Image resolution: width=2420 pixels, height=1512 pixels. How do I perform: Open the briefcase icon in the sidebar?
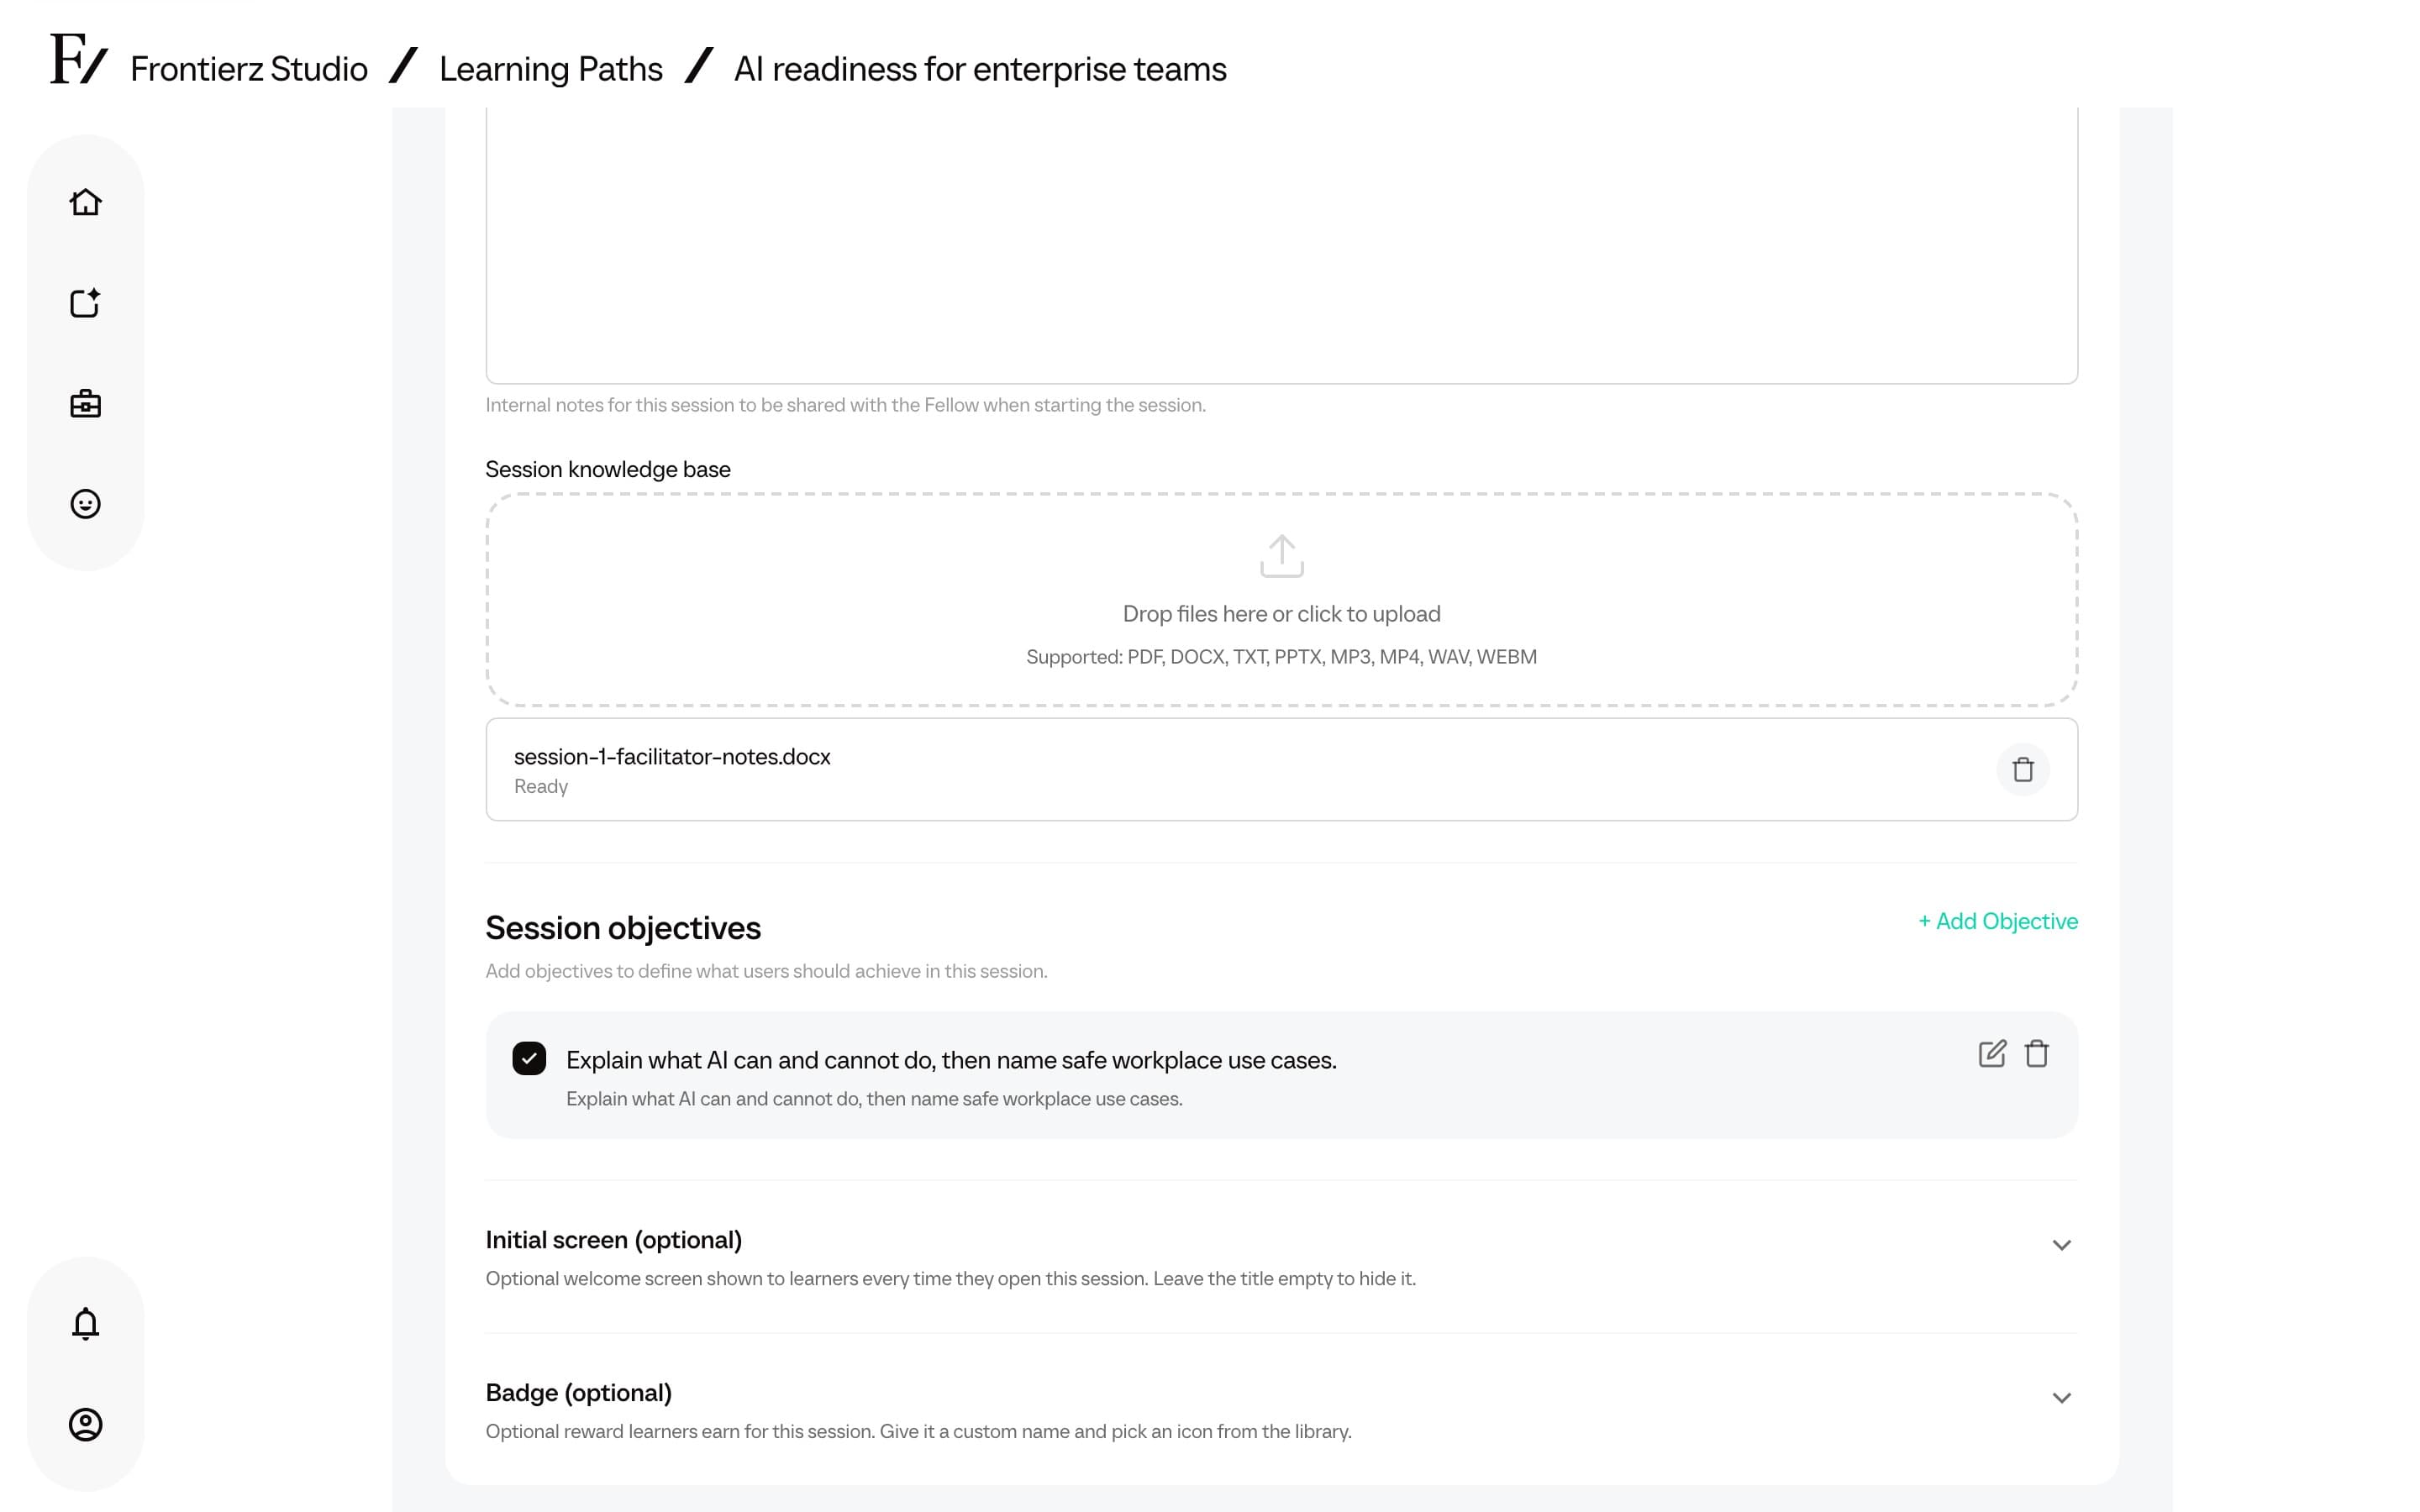[x=85, y=404]
